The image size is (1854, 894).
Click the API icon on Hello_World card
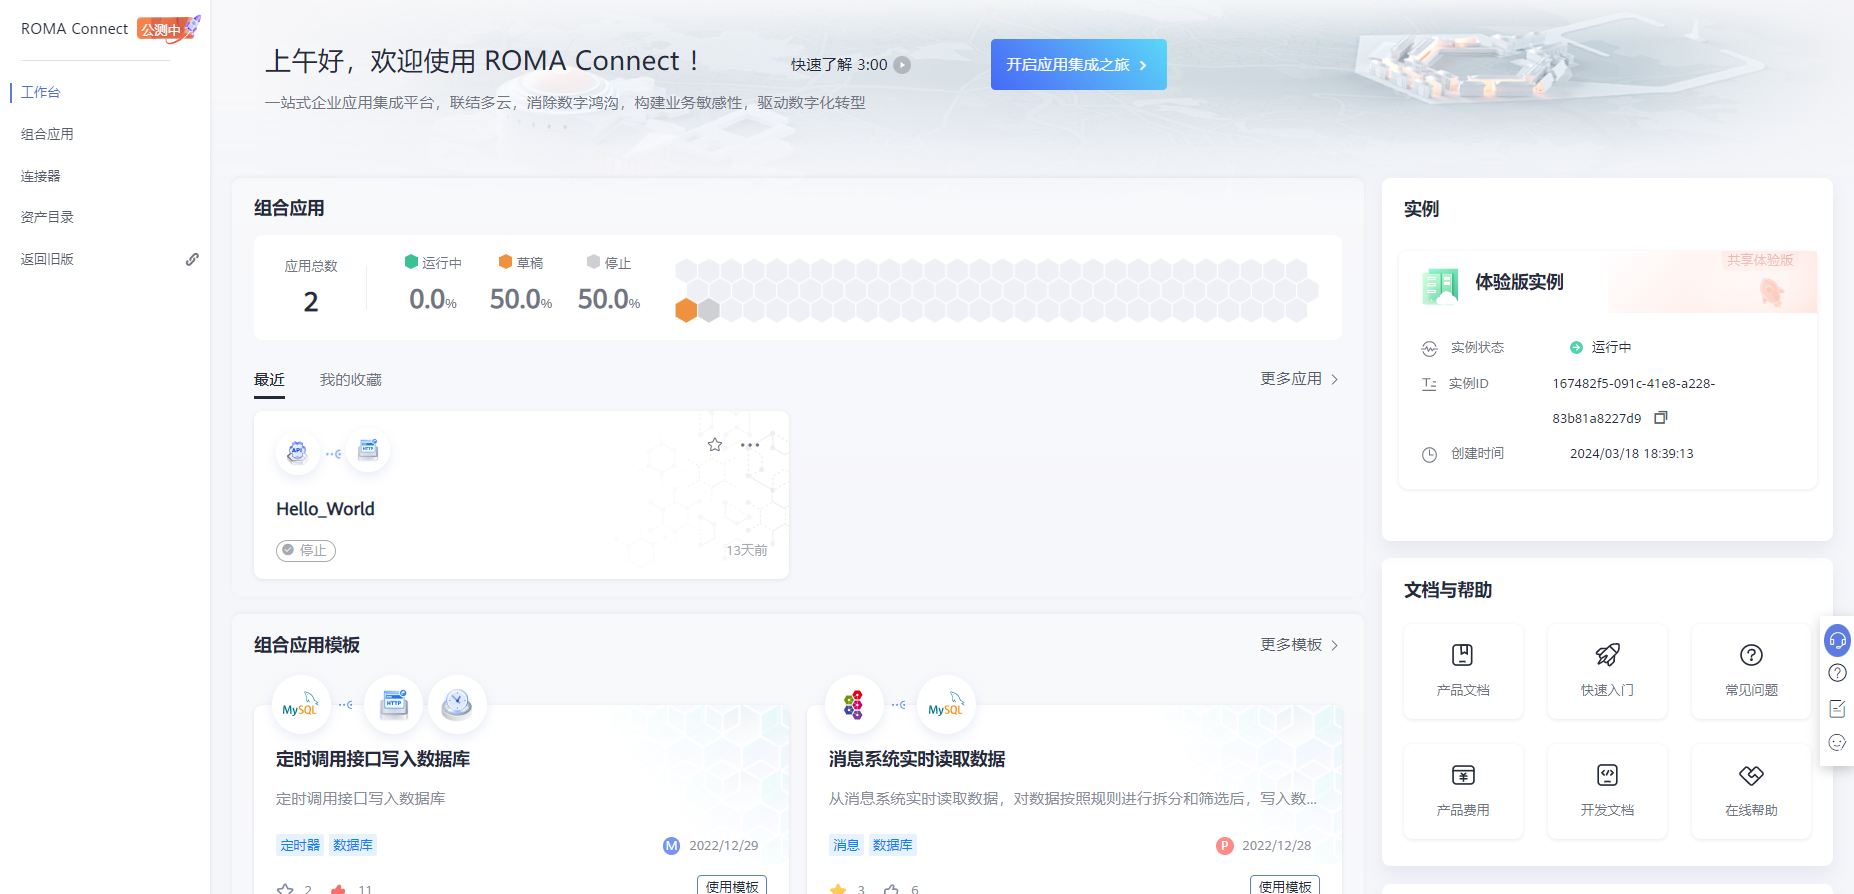(x=297, y=452)
